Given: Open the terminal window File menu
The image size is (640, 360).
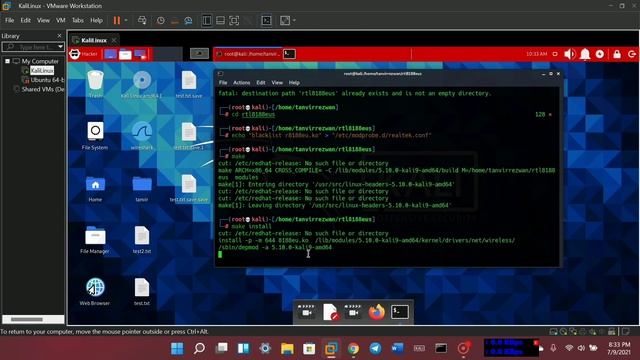Looking at the screenshot, I should 223,83.
